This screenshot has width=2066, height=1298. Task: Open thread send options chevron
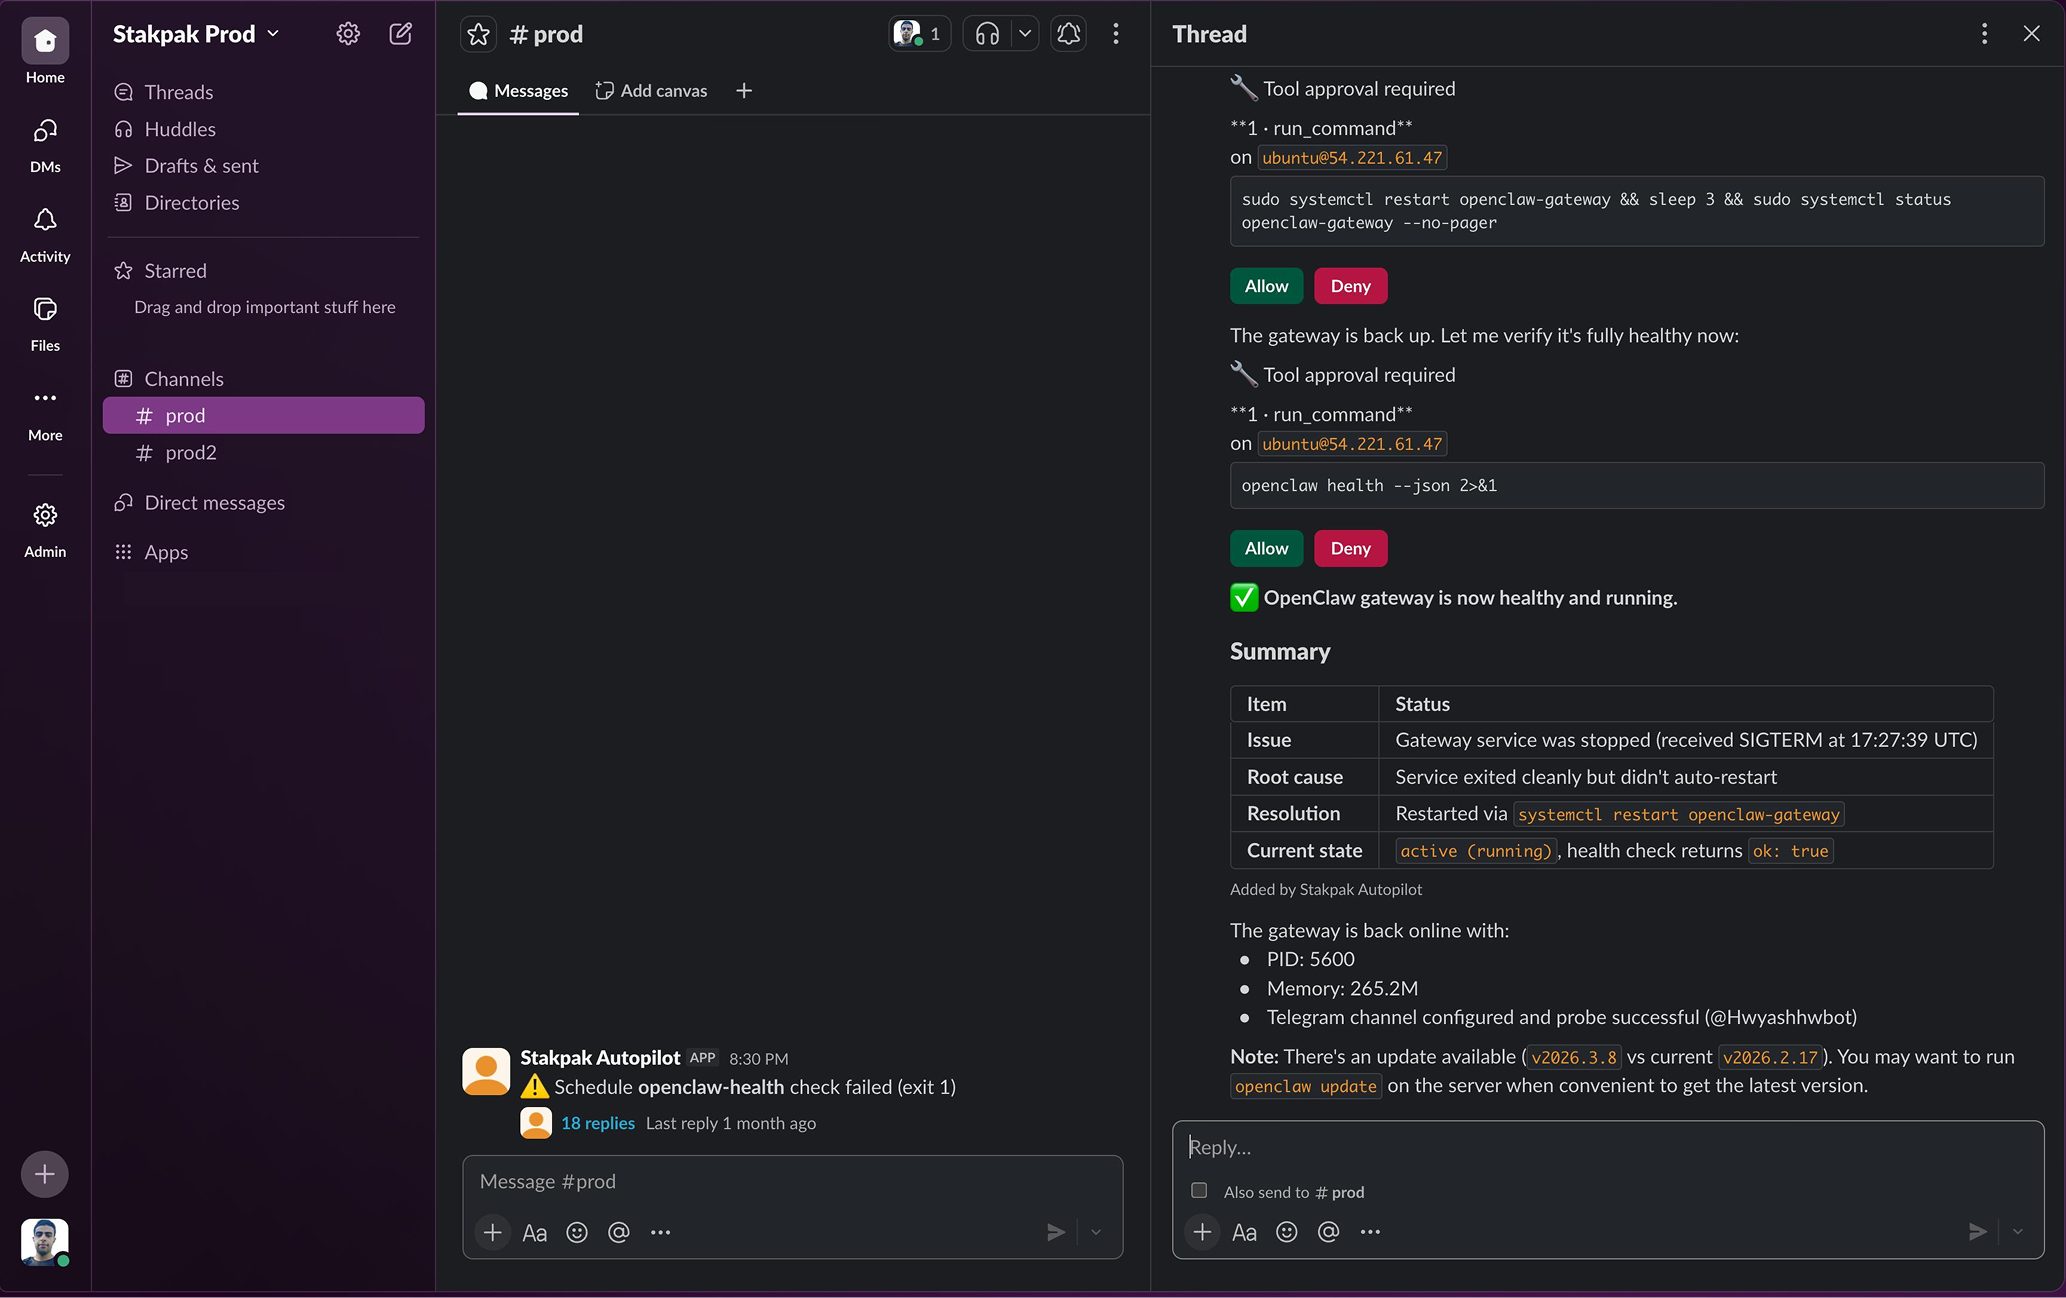[x=2018, y=1232]
